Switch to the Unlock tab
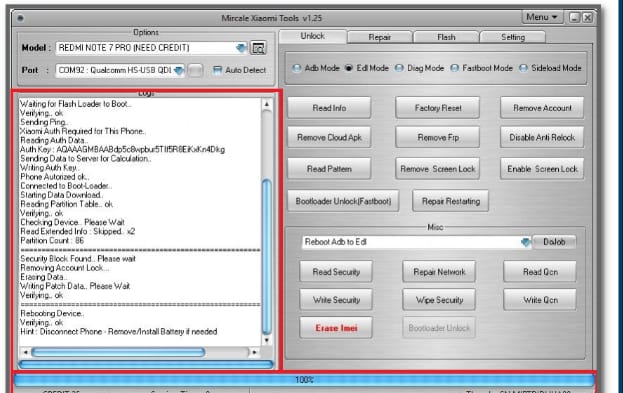 (313, 36)
